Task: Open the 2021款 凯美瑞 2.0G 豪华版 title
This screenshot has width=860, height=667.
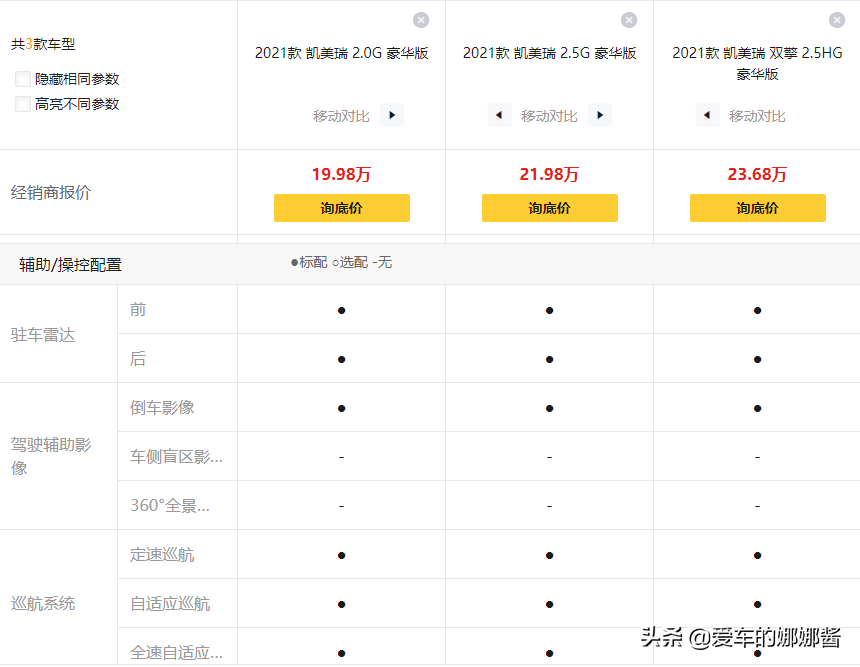Action: (342, 53)
